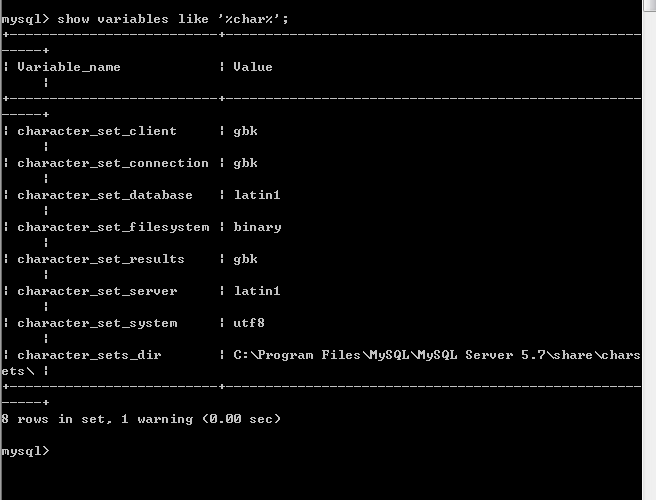Click the character_set_filesystem variable name
The width and height of the screenshot is (656, 500).
click(x=113, y=227)
